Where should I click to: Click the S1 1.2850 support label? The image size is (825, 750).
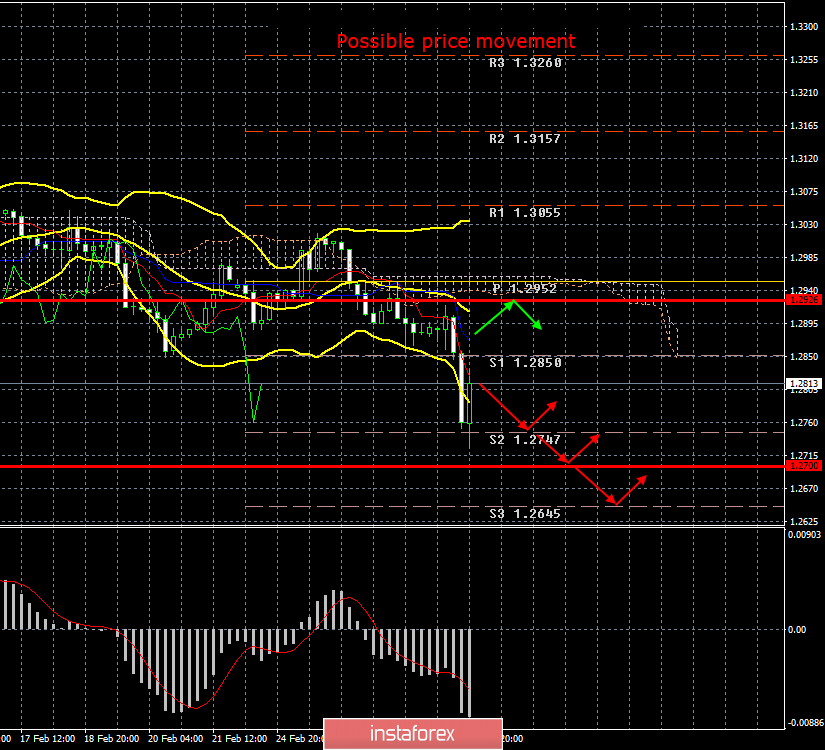click(525, 363)
